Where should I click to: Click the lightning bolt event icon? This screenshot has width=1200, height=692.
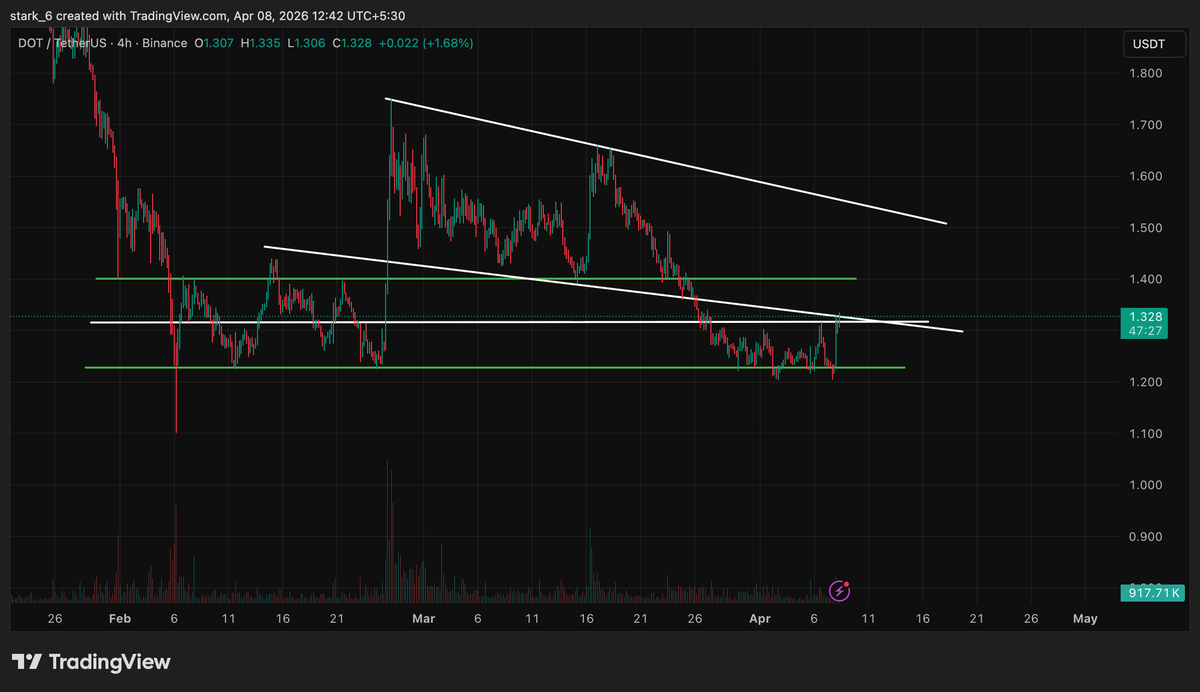click(x=840, y=591)
